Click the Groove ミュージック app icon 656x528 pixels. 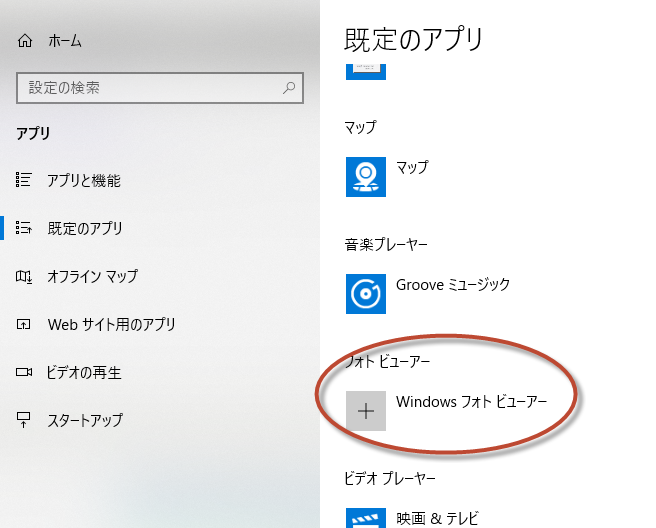click(366, 294)
